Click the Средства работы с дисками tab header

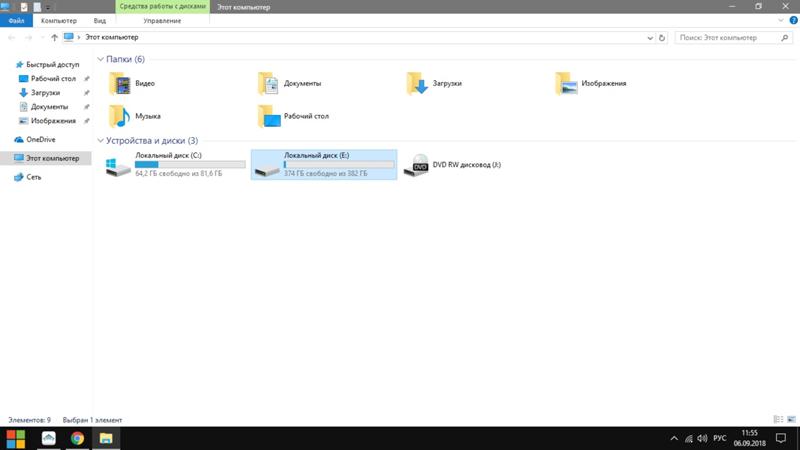pyautogui.click(x=162, y=7)
